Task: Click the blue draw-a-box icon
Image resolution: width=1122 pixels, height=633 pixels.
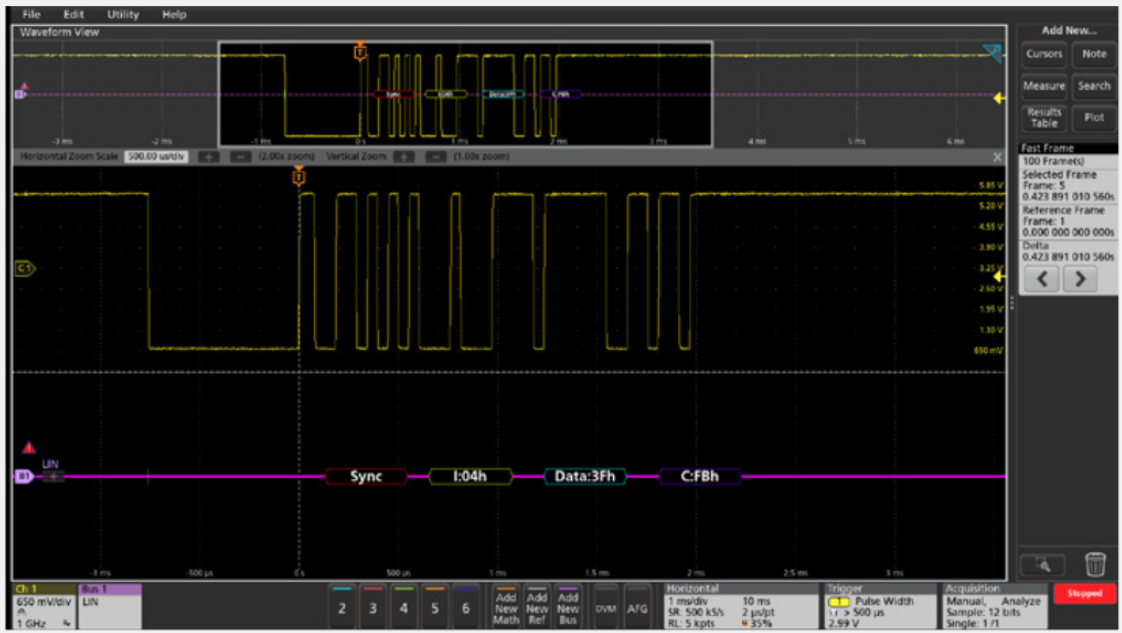Action: 992,52
